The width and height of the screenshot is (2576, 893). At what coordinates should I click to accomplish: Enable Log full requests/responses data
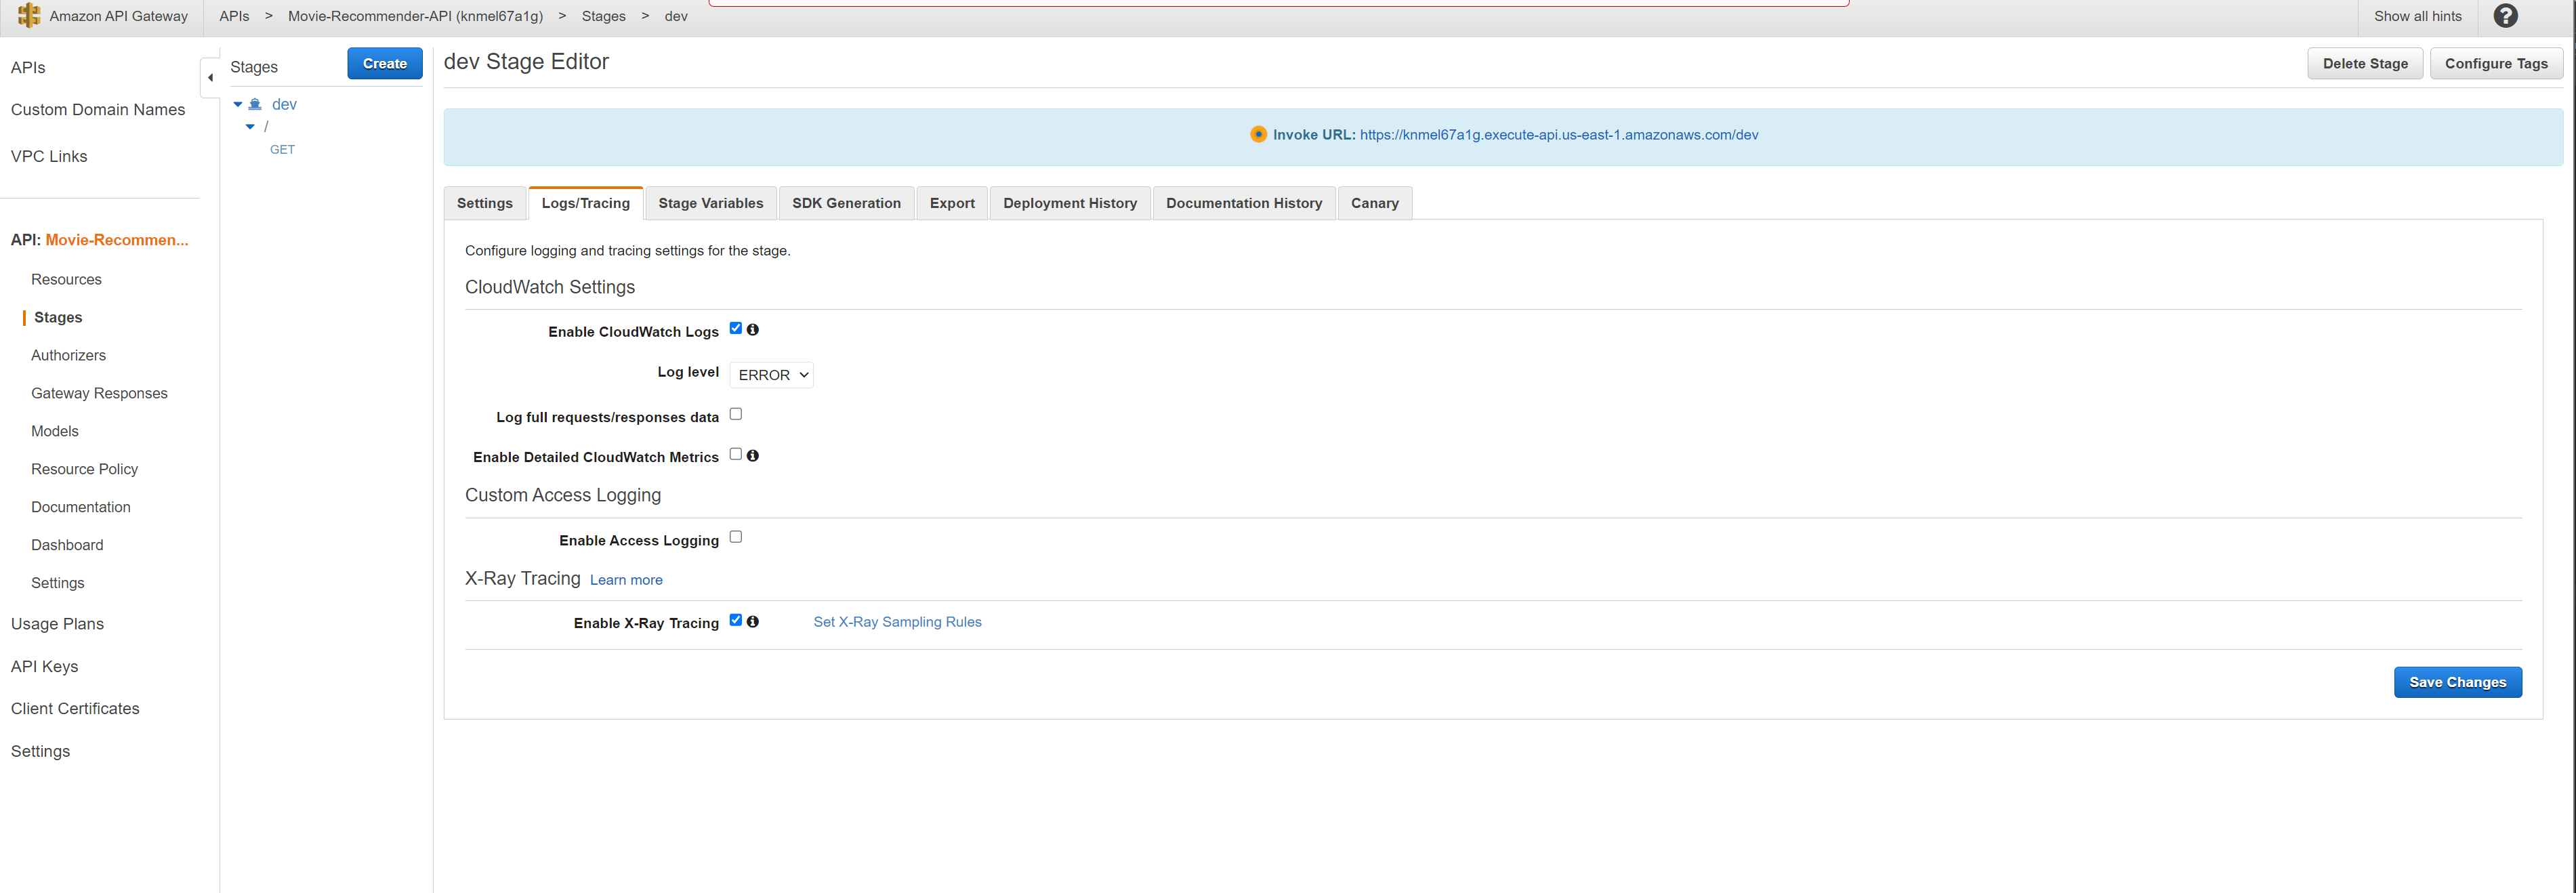pos(736,414)
